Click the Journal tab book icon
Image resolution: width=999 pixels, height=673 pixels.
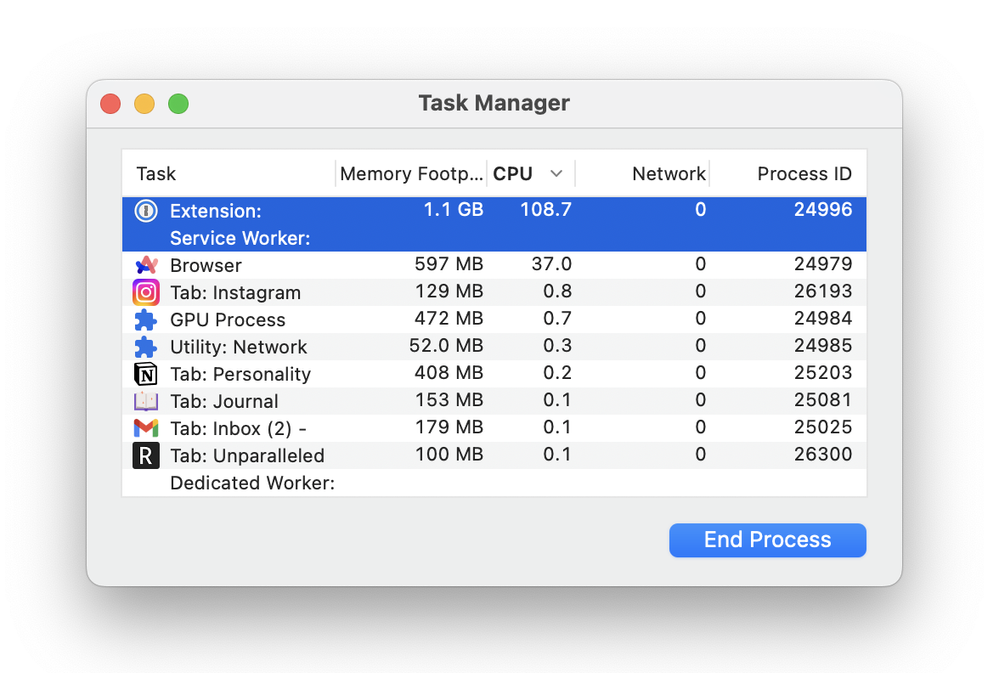pos(146,401)
